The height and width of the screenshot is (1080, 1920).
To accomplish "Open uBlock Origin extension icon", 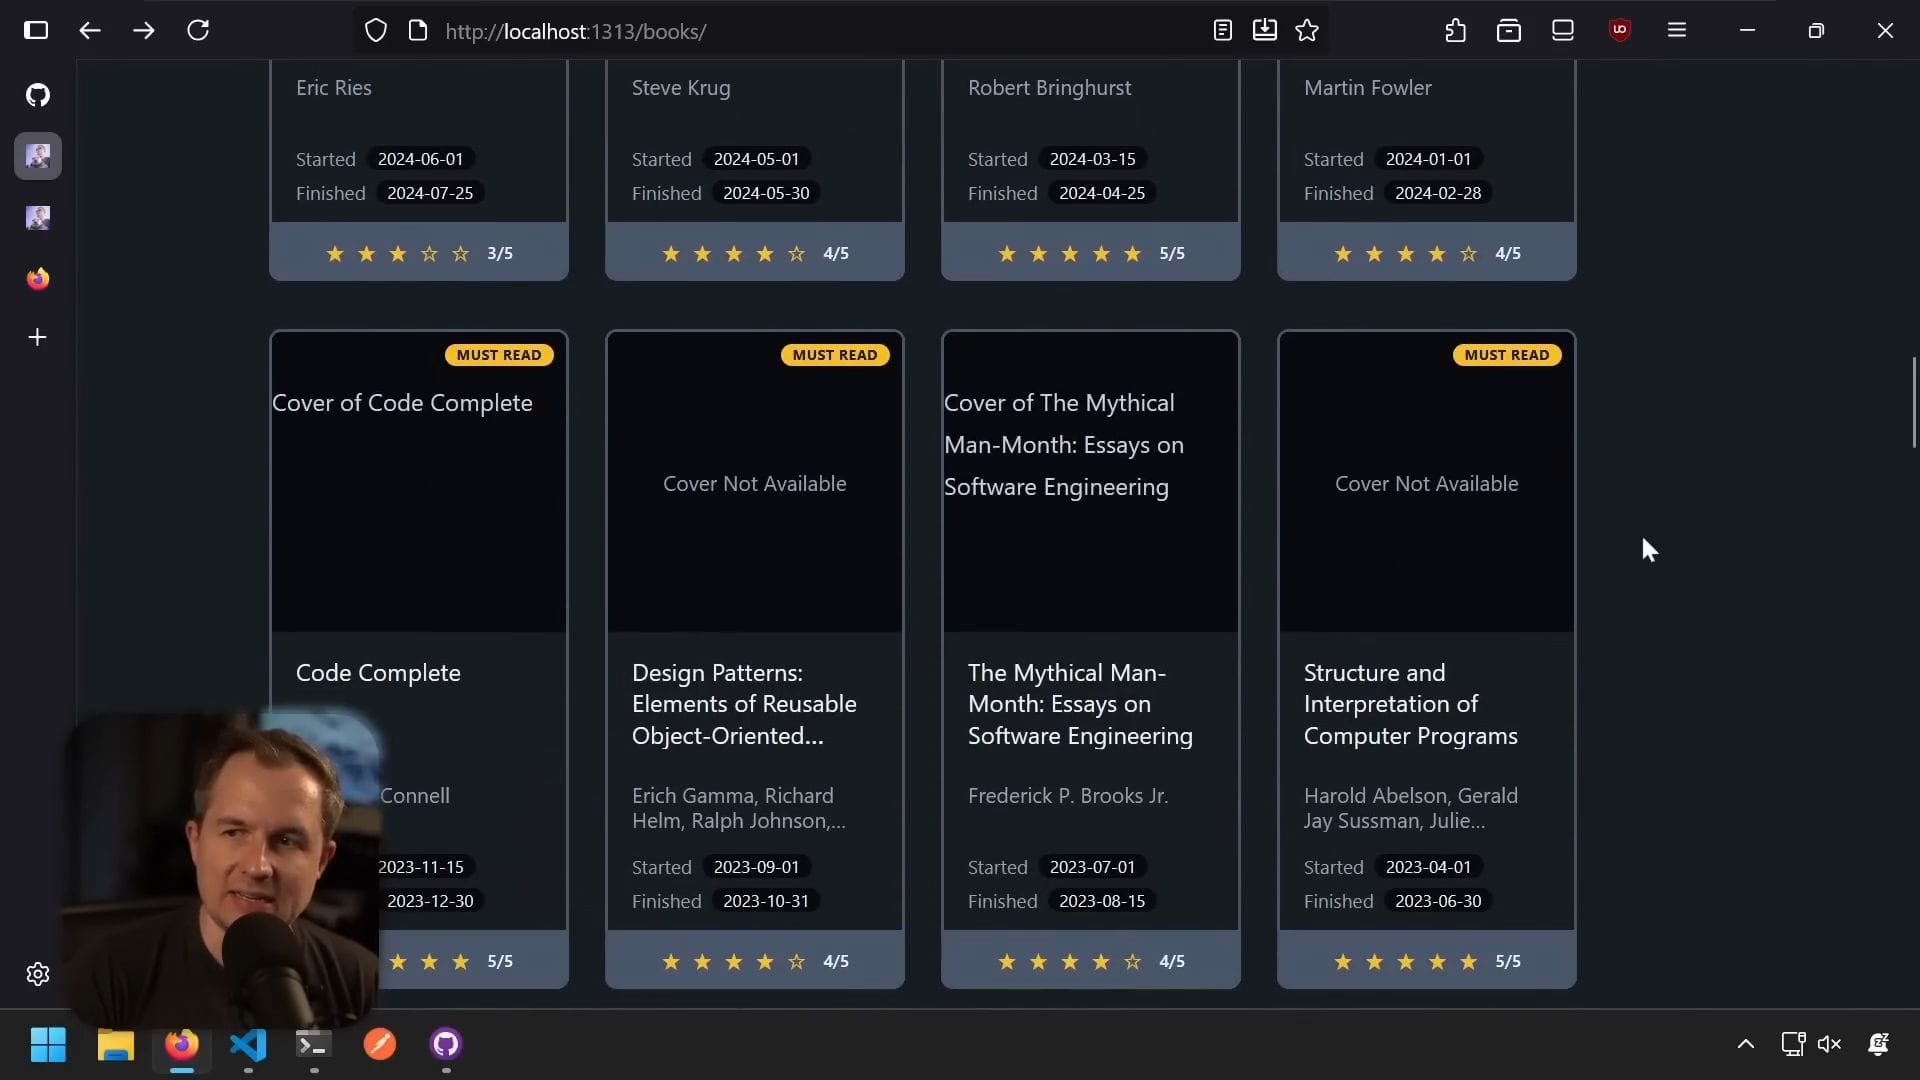I will [1620, 30].
